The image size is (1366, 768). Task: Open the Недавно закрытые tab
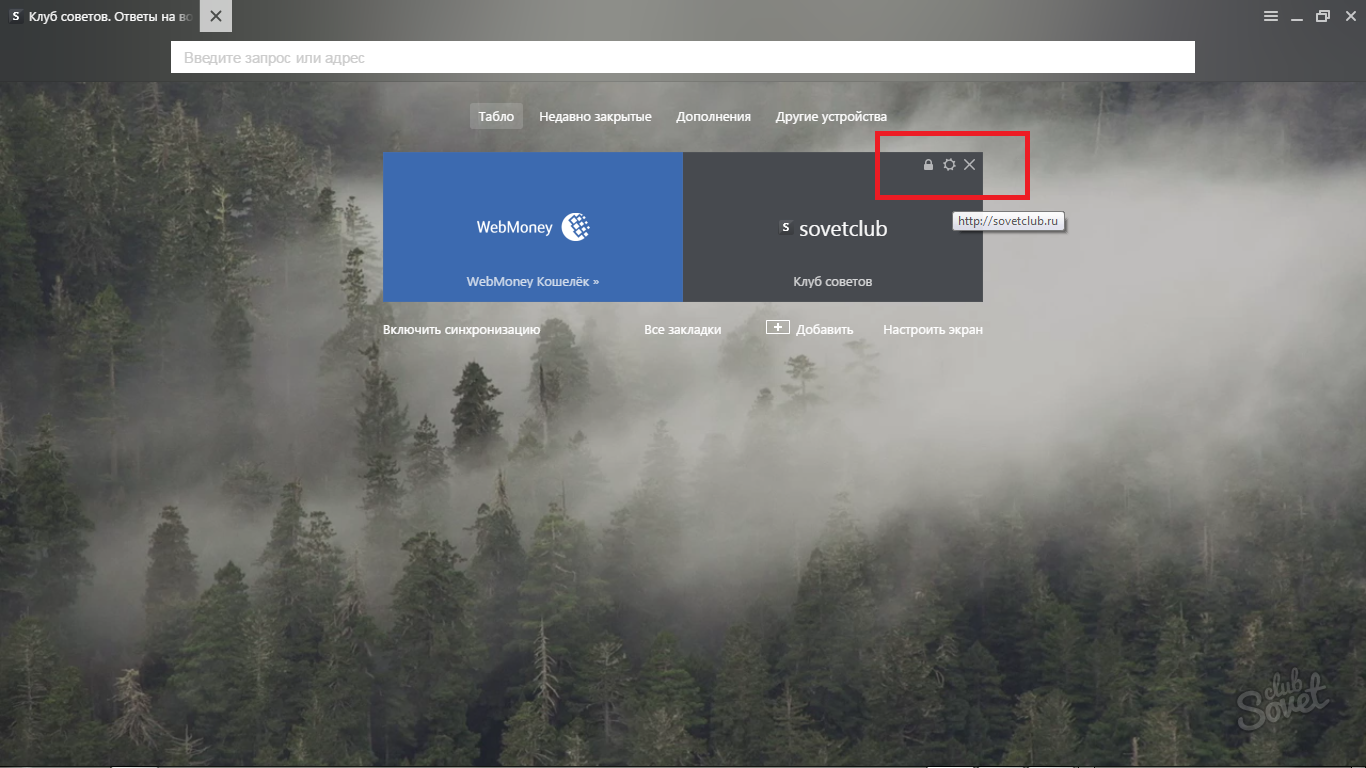coord(595,117)
